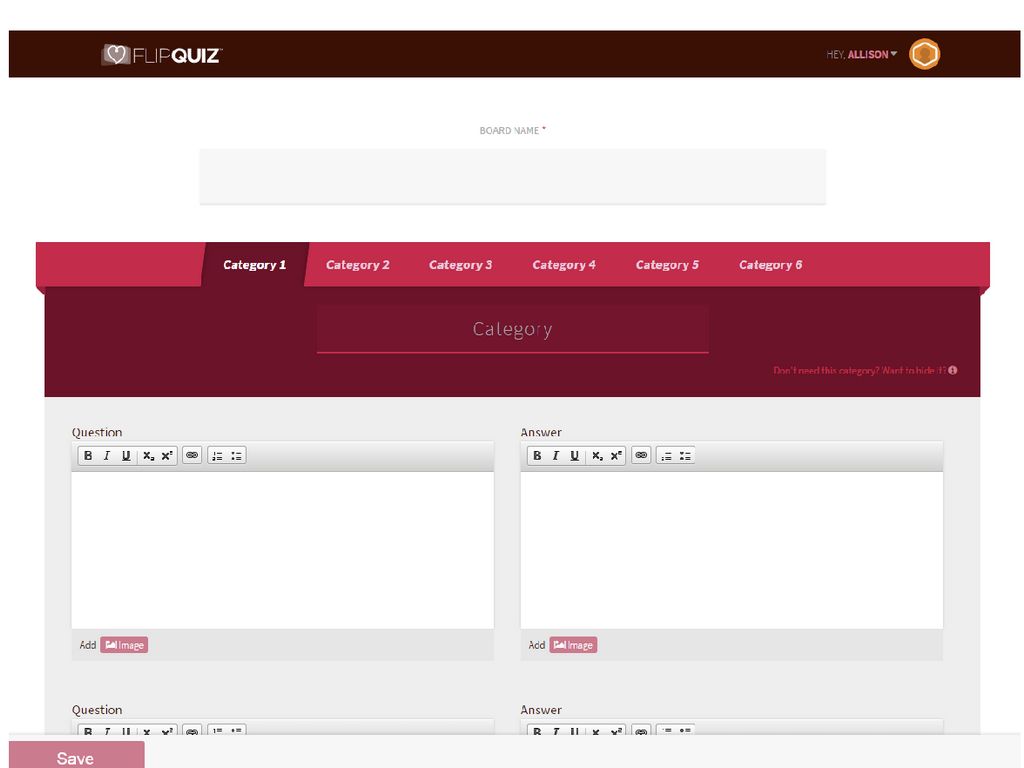
Task: Click the Save button
Action: click(76, 757)
